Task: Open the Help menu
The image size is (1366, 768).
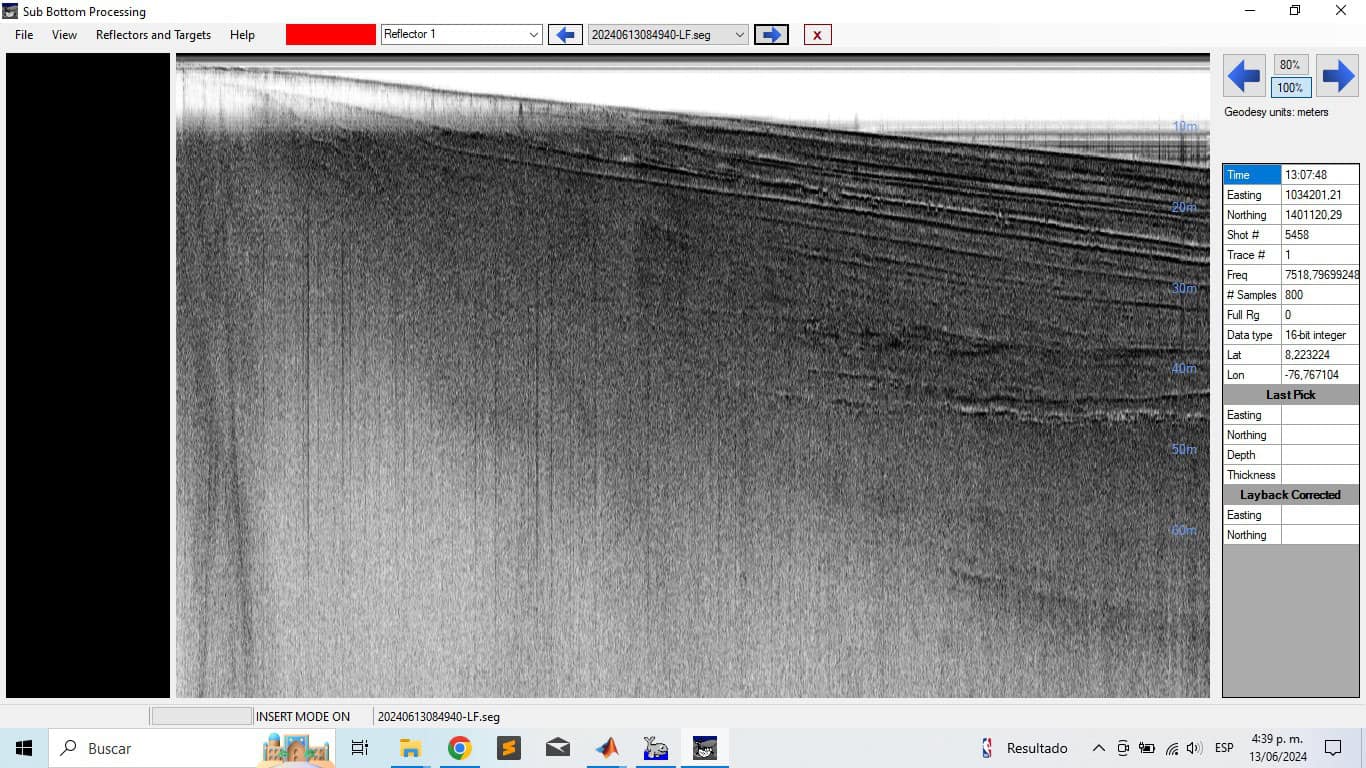Action: [242, 35]
